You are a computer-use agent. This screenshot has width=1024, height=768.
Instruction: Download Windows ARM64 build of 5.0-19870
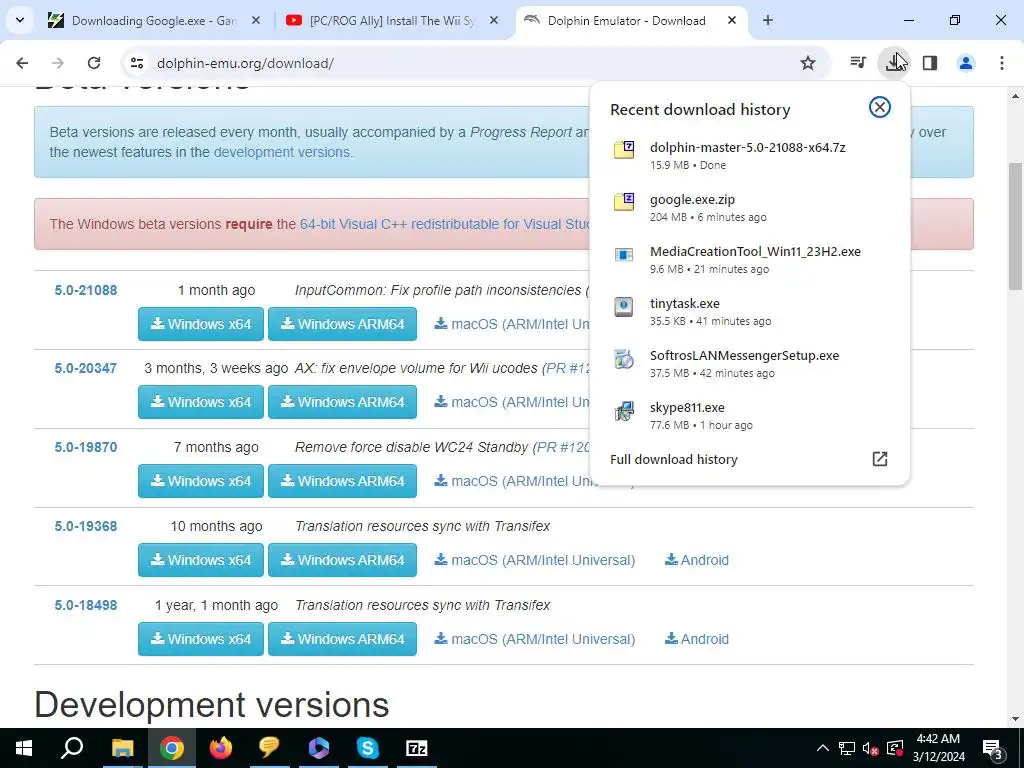(342, 481)
